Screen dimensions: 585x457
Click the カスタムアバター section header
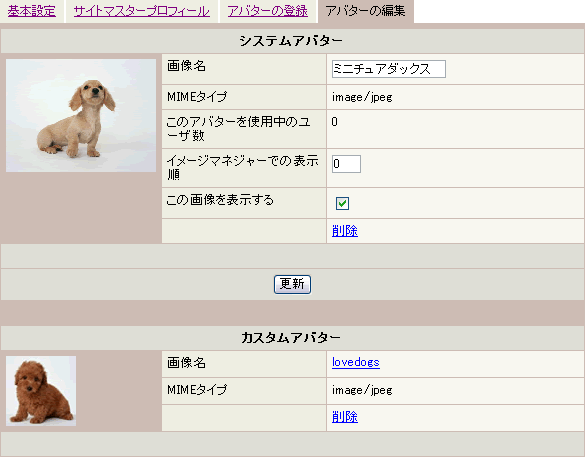(291, 337)
